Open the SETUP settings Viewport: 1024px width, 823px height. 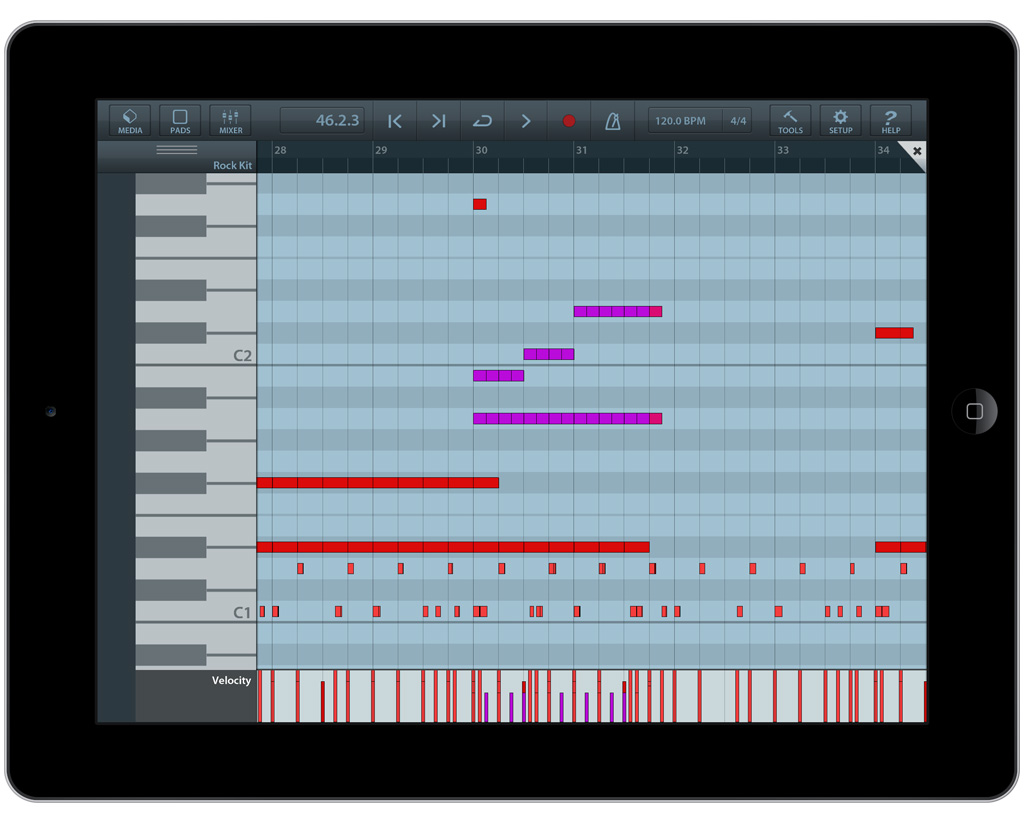click(840, 120)
